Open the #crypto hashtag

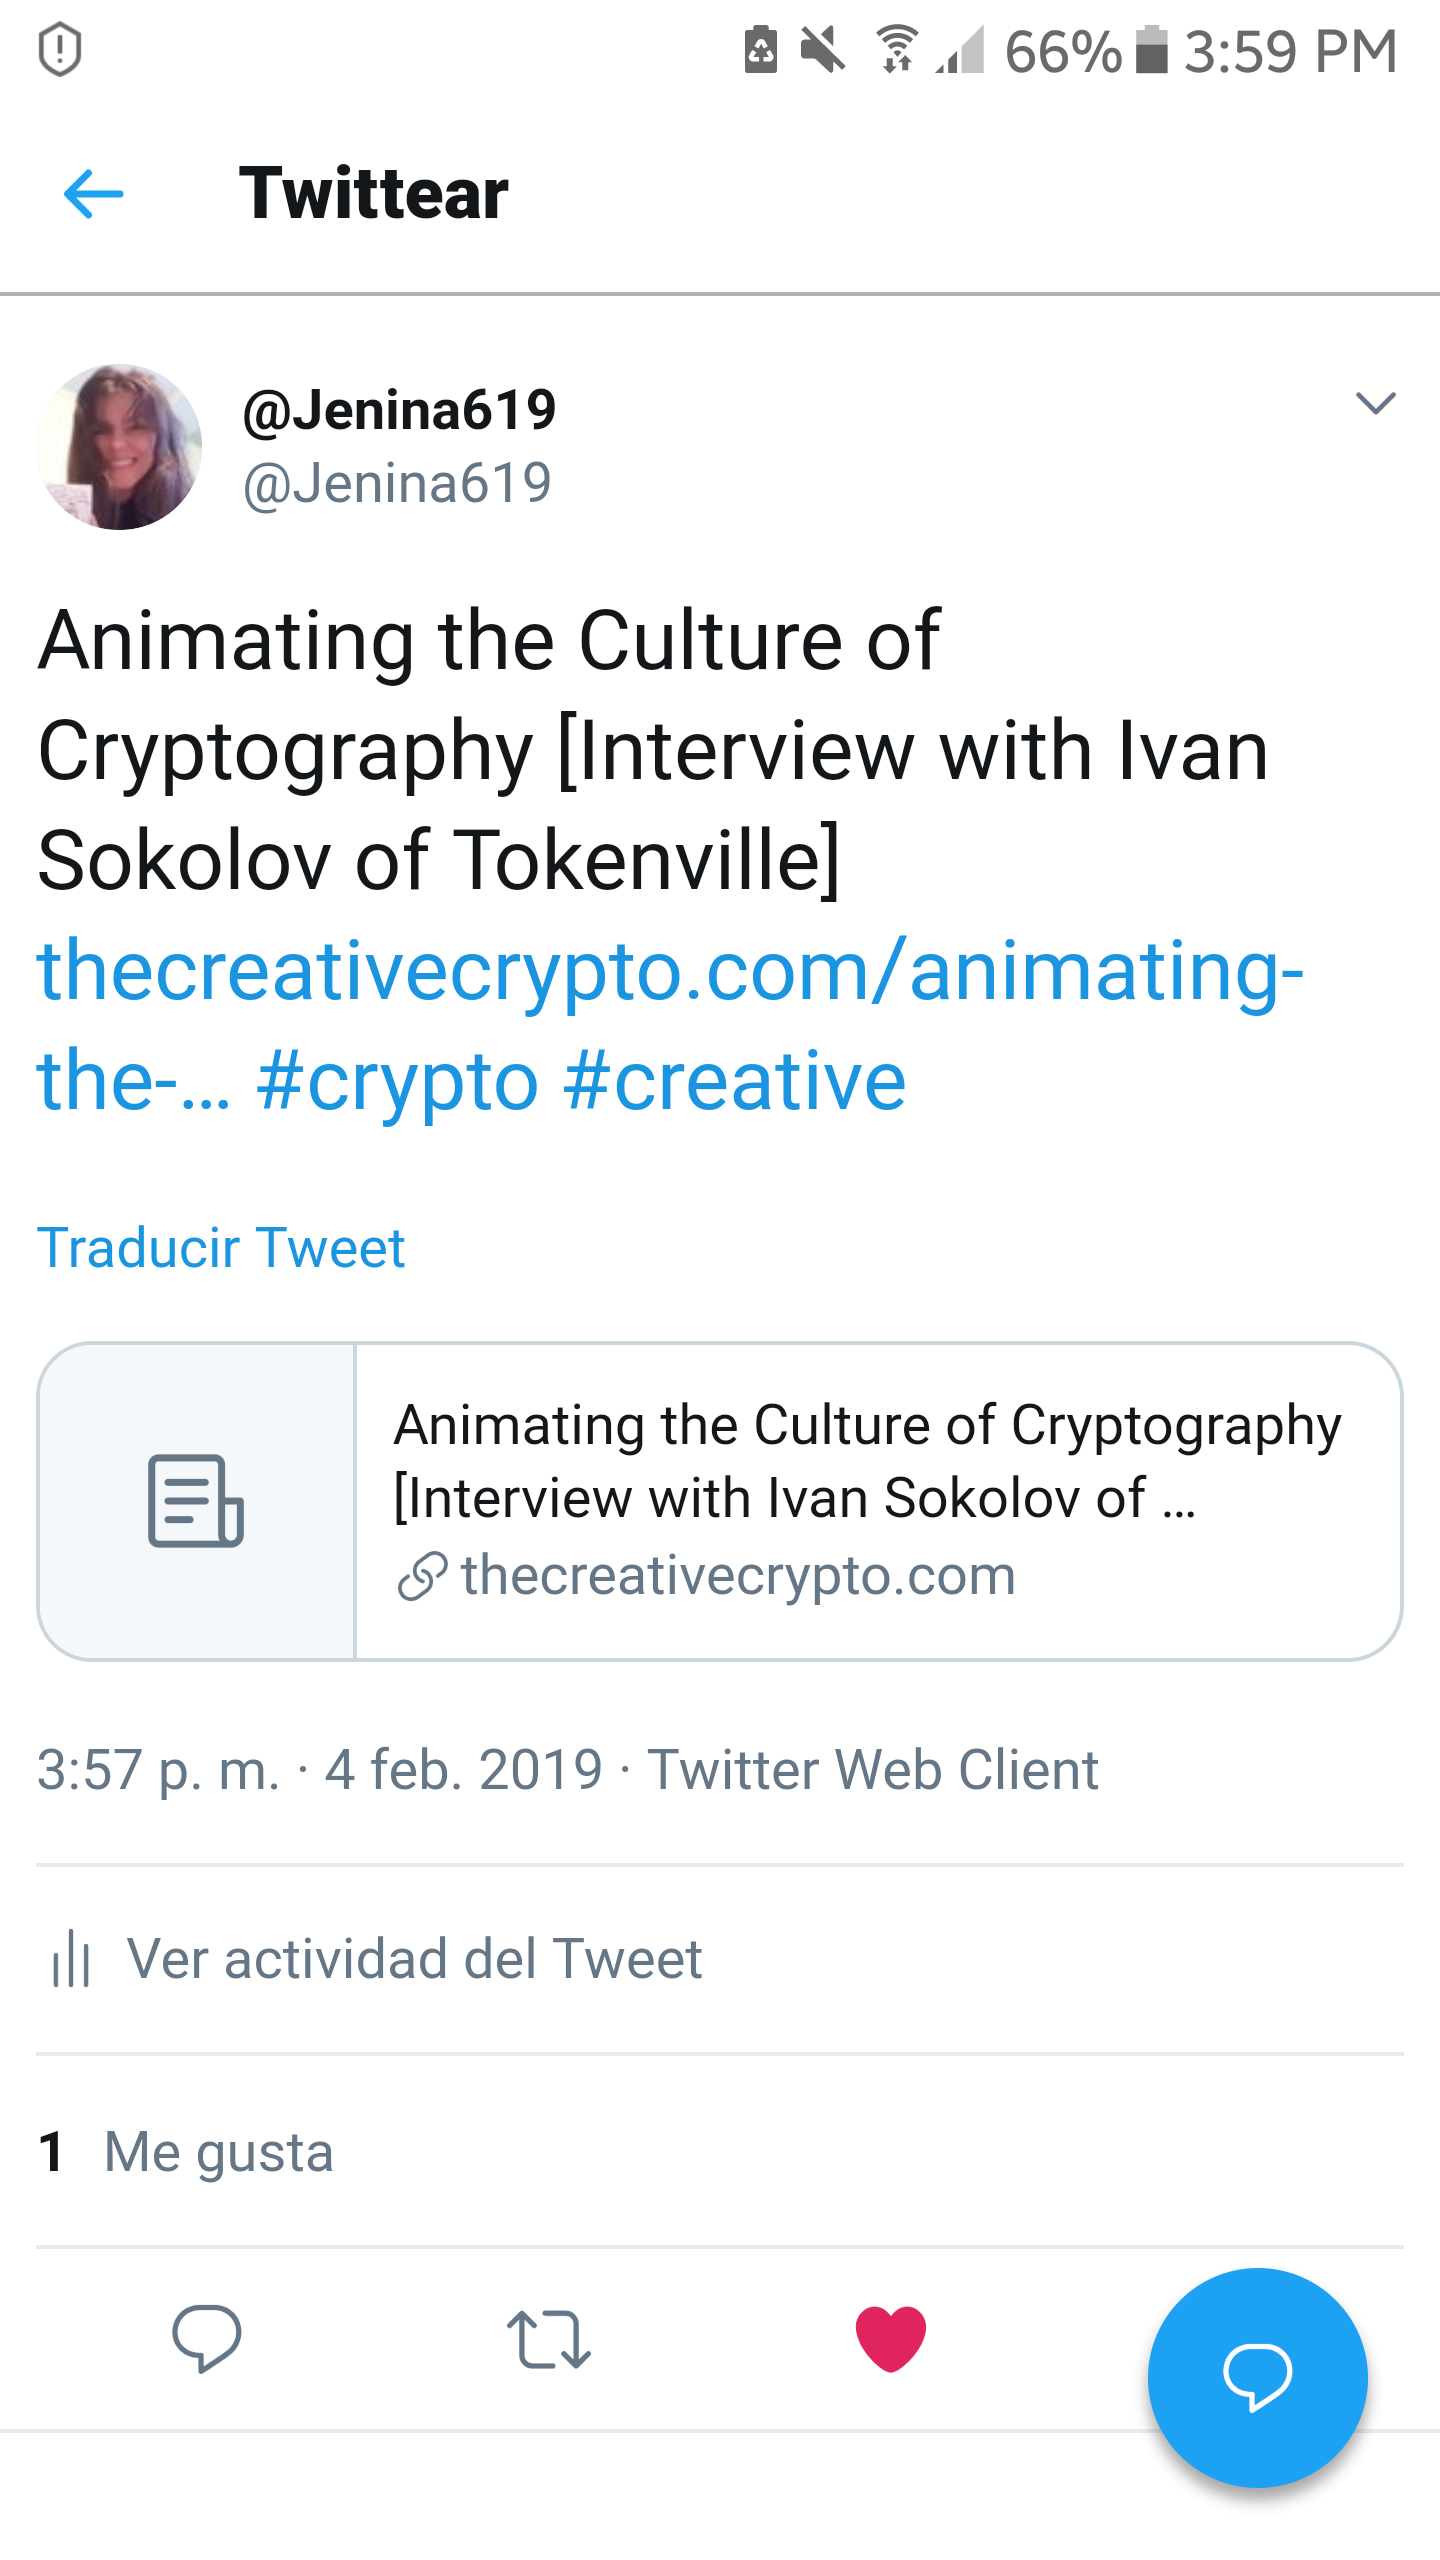tap(398, 1080)
